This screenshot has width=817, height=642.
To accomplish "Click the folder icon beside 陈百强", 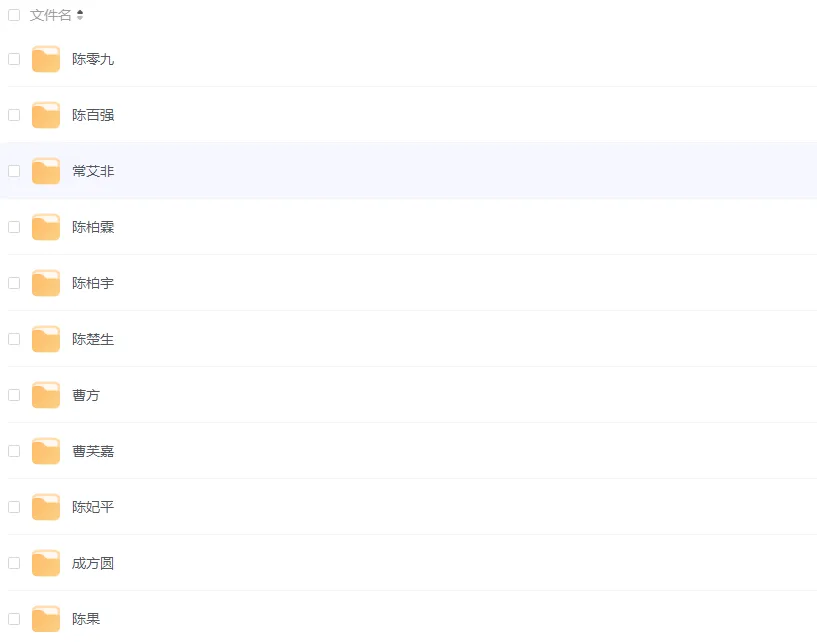I will [x=46, y=115].
